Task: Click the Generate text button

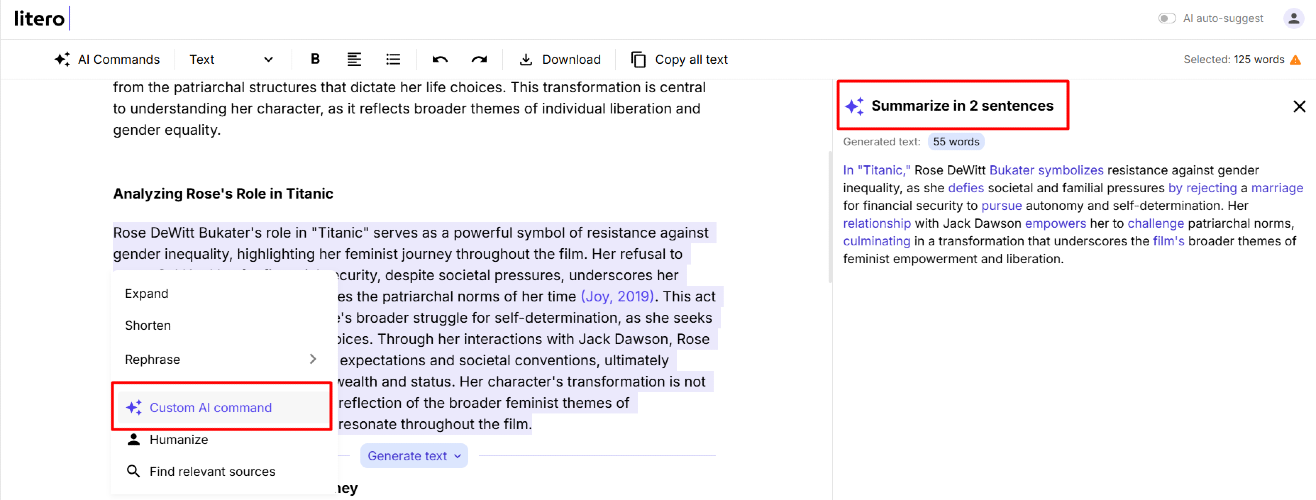Action: click(414, 456)
